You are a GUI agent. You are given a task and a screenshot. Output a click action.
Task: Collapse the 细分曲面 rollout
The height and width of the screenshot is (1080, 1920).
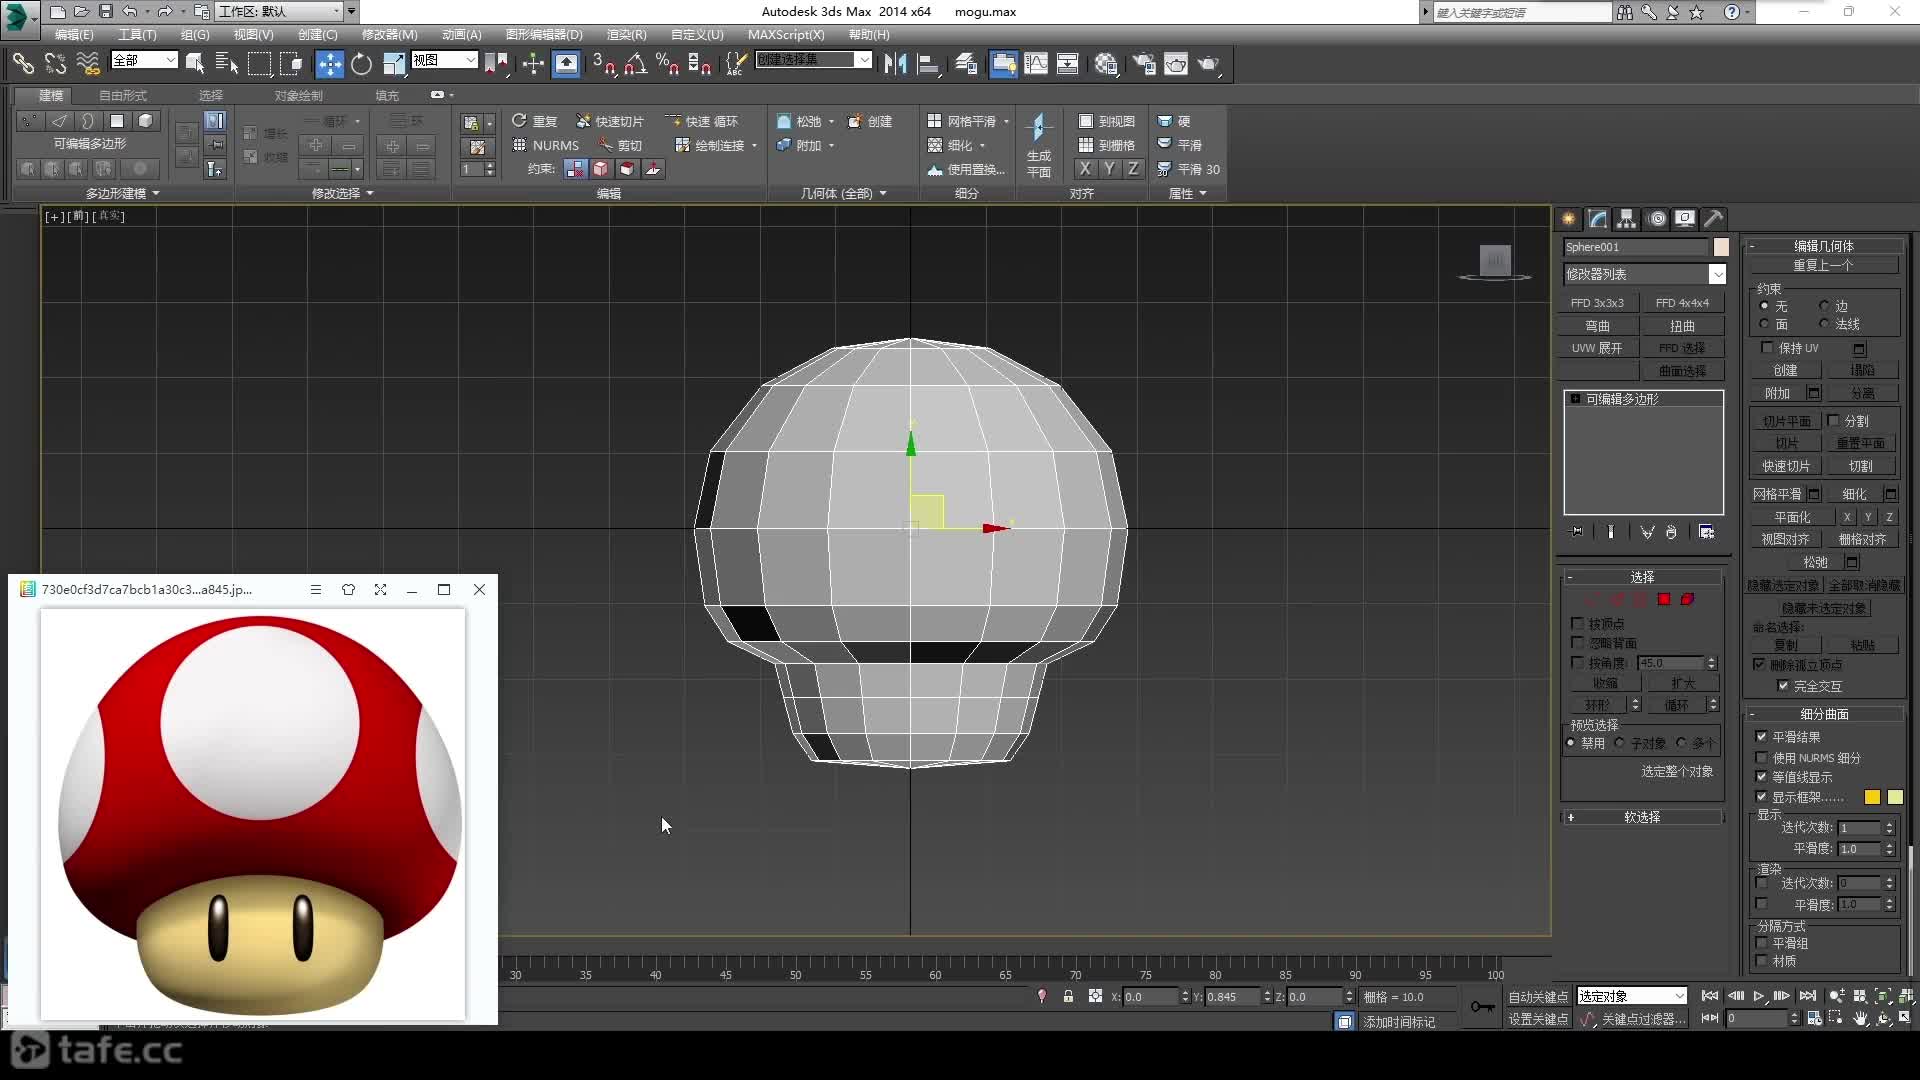click(x=1824, y=714)
